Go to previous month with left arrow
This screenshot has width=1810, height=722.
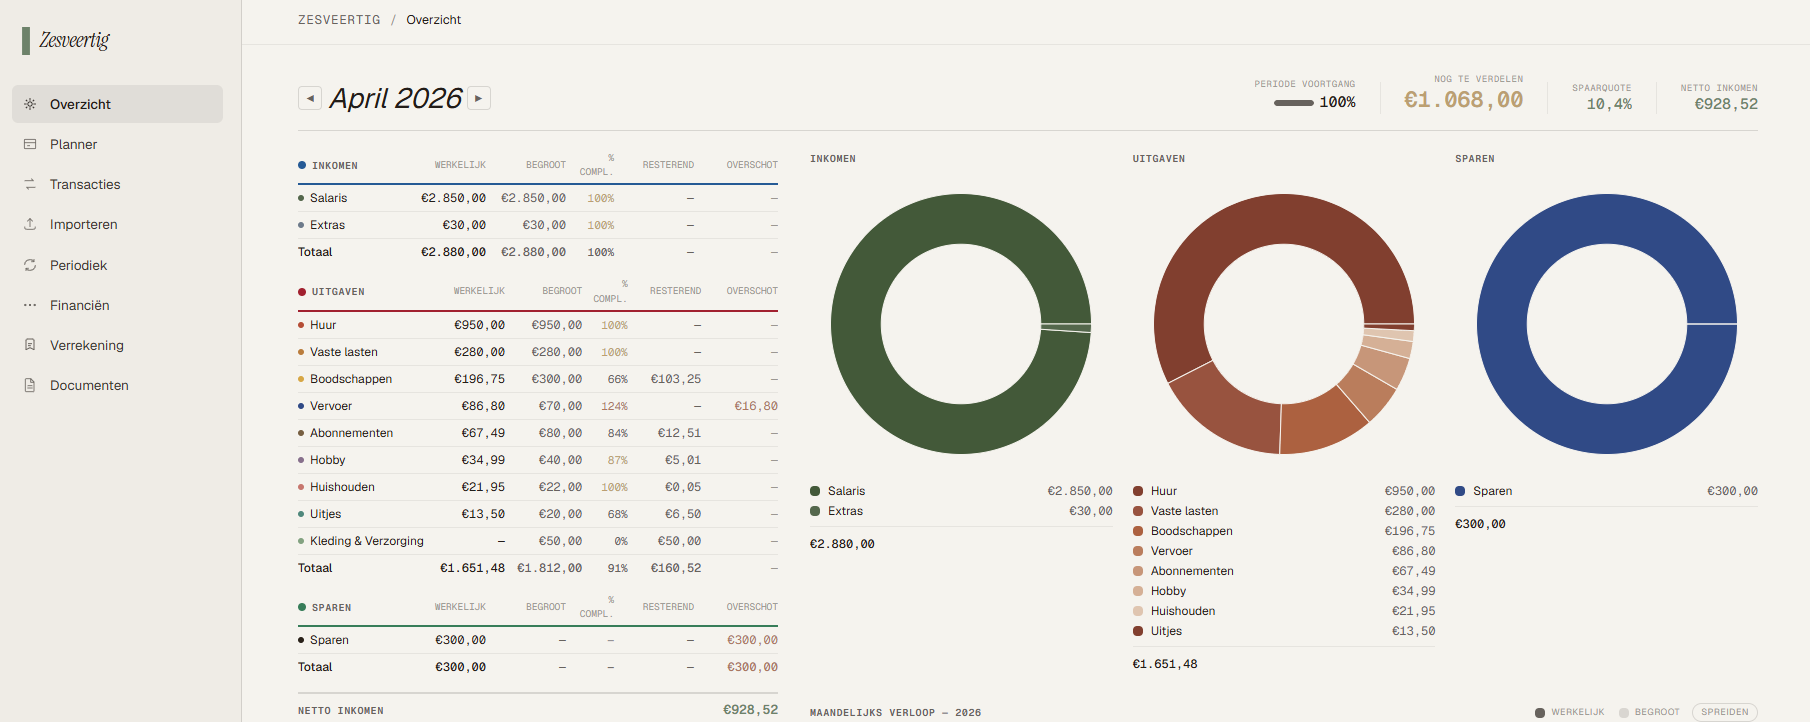[x=310, y=98]
